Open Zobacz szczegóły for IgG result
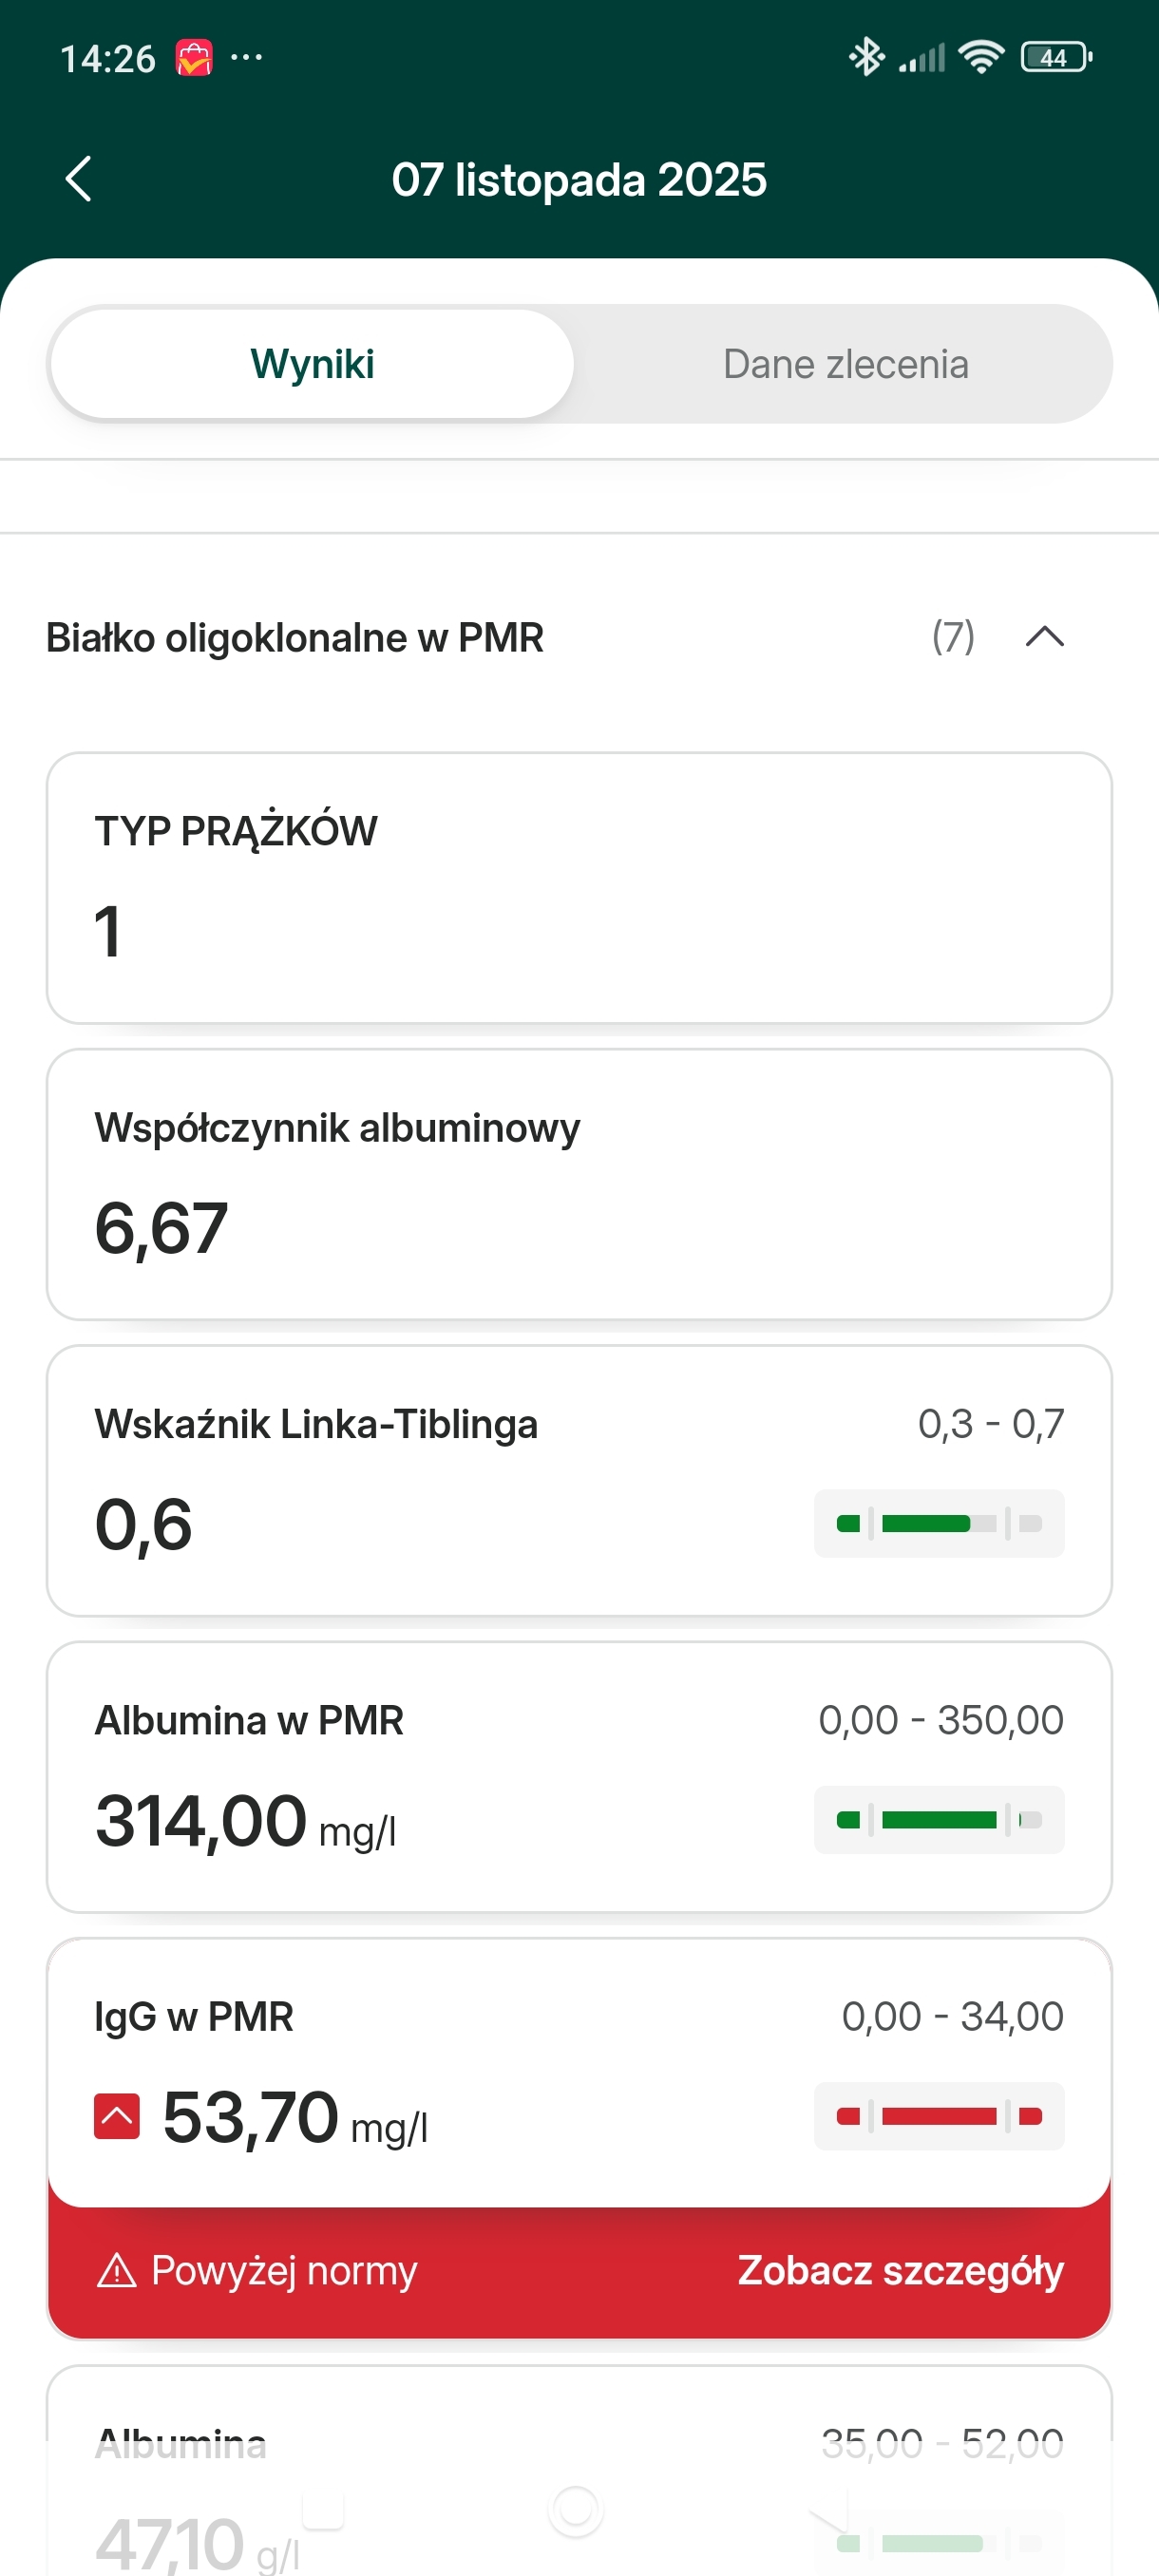Screen dimensions: 1159x2576 click(x=900, y=2271)
